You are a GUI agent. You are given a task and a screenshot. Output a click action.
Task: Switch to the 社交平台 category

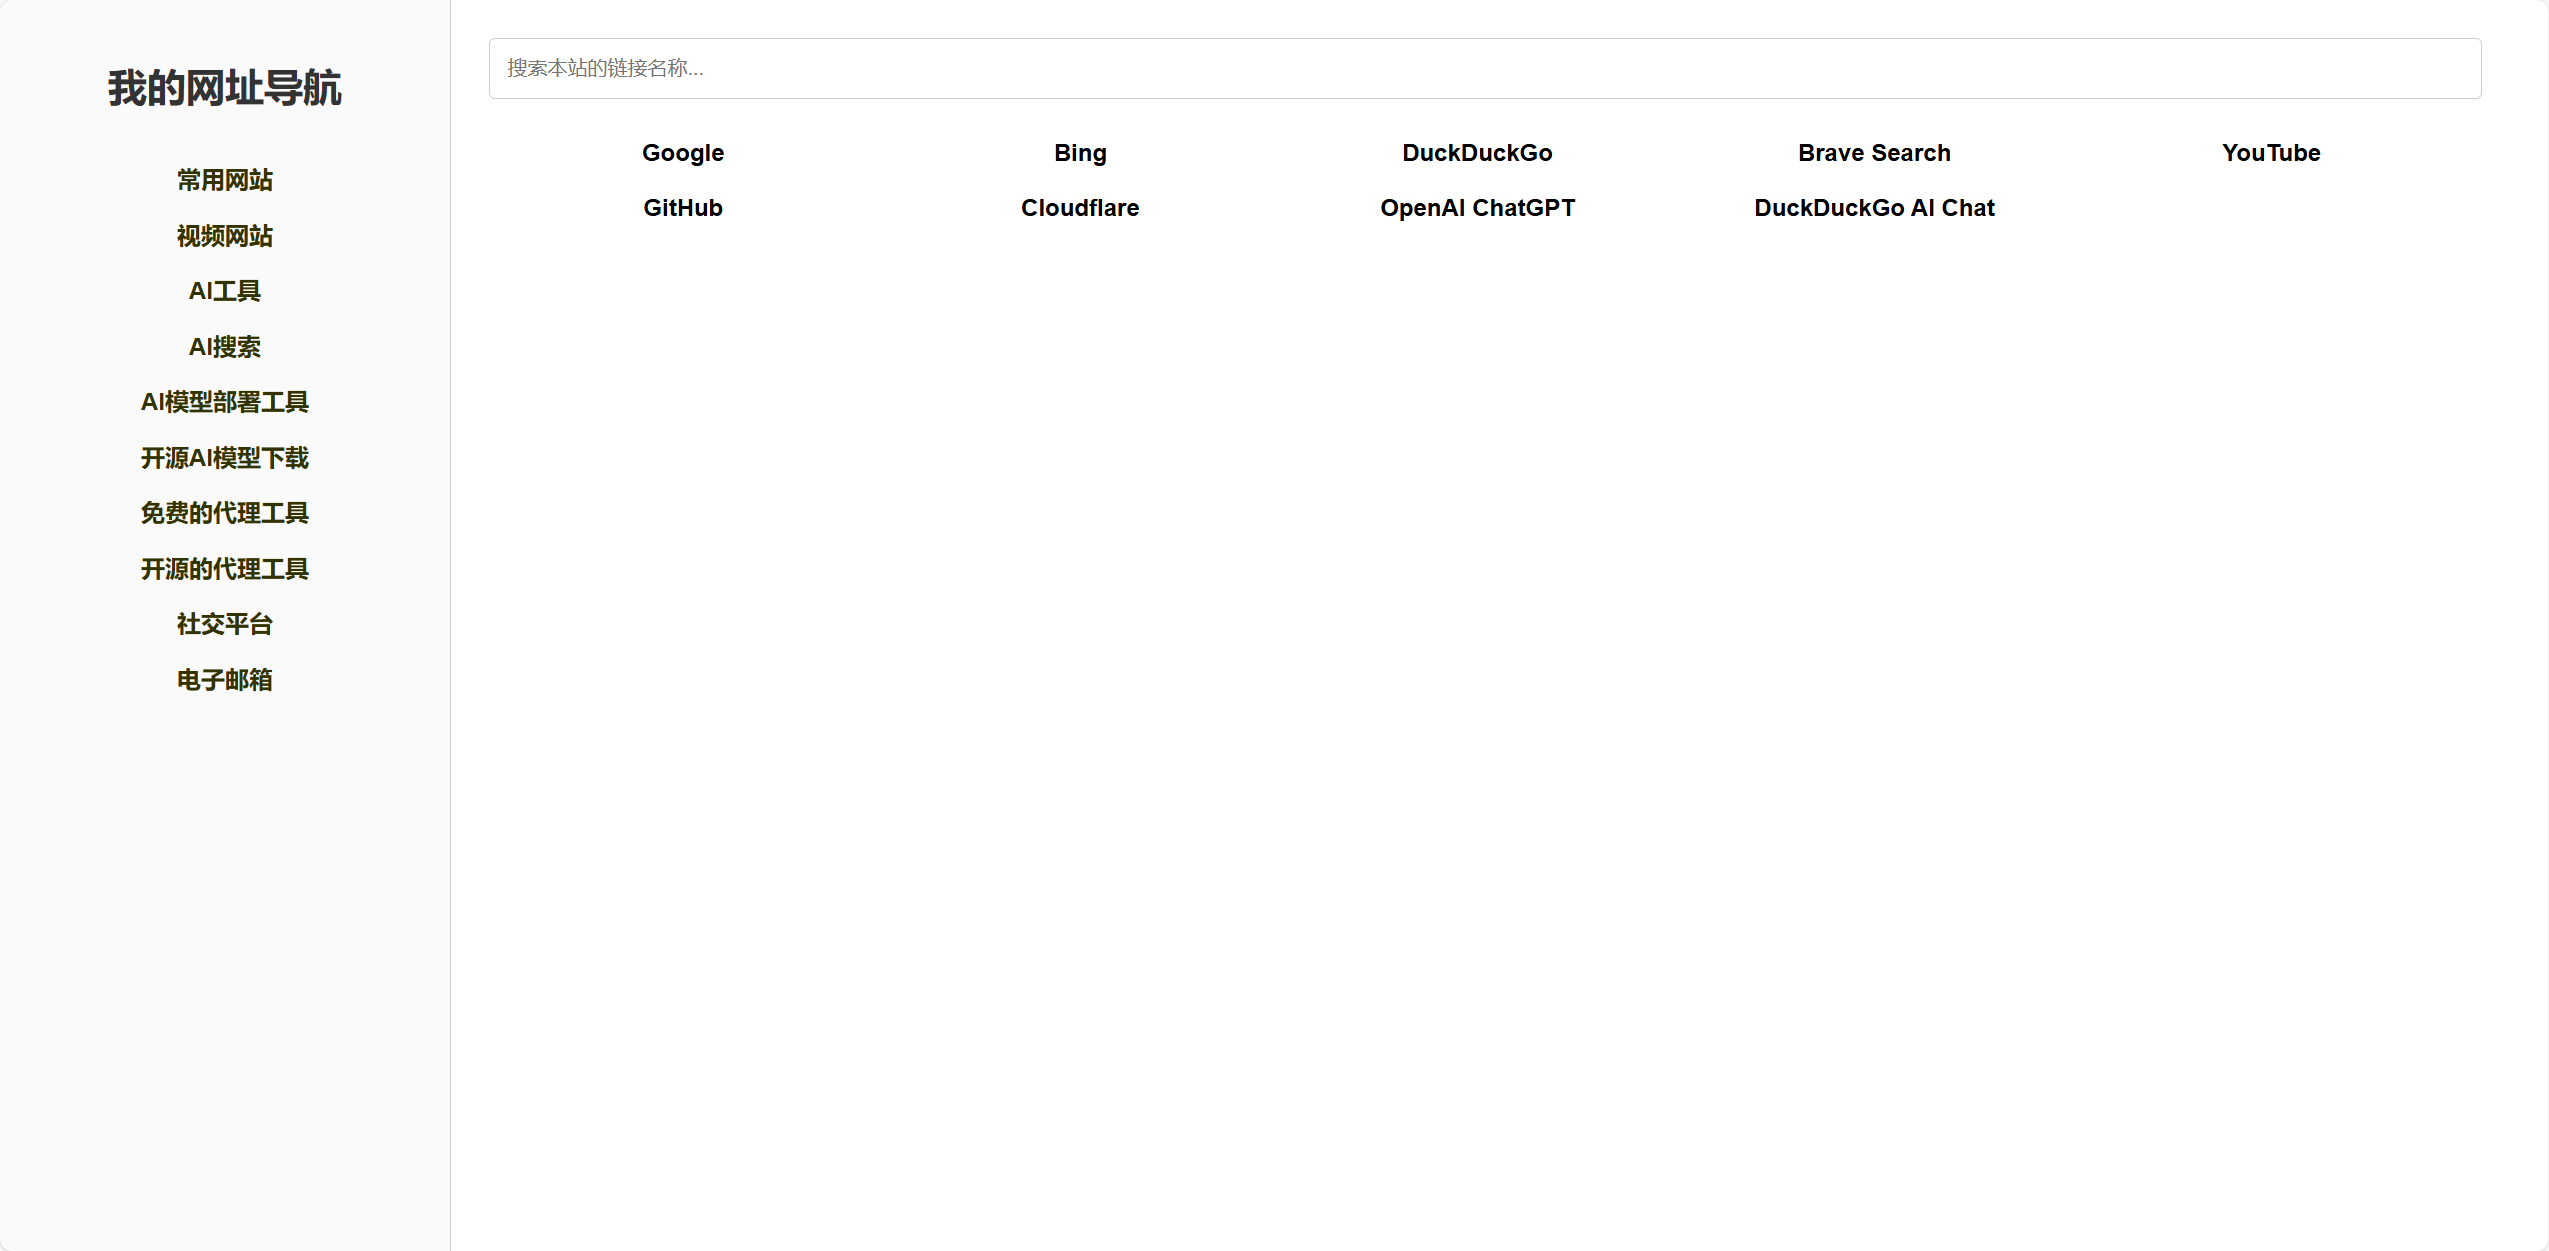[225, 624]
